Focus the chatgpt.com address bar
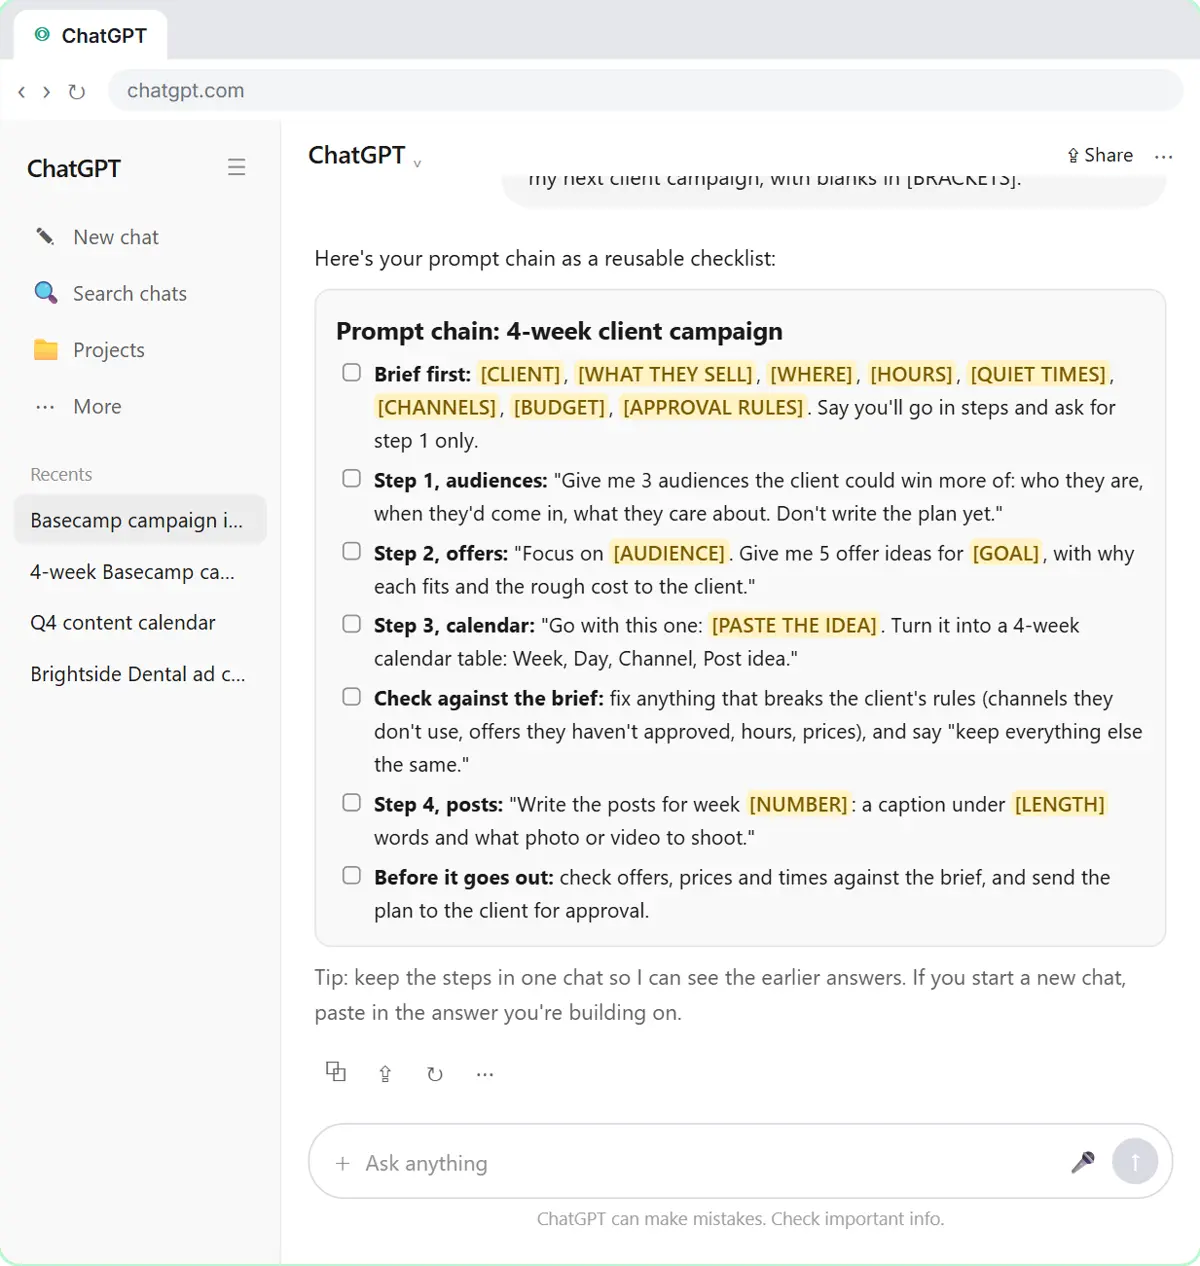The image size is (1200, 1266). pos(645,91)
